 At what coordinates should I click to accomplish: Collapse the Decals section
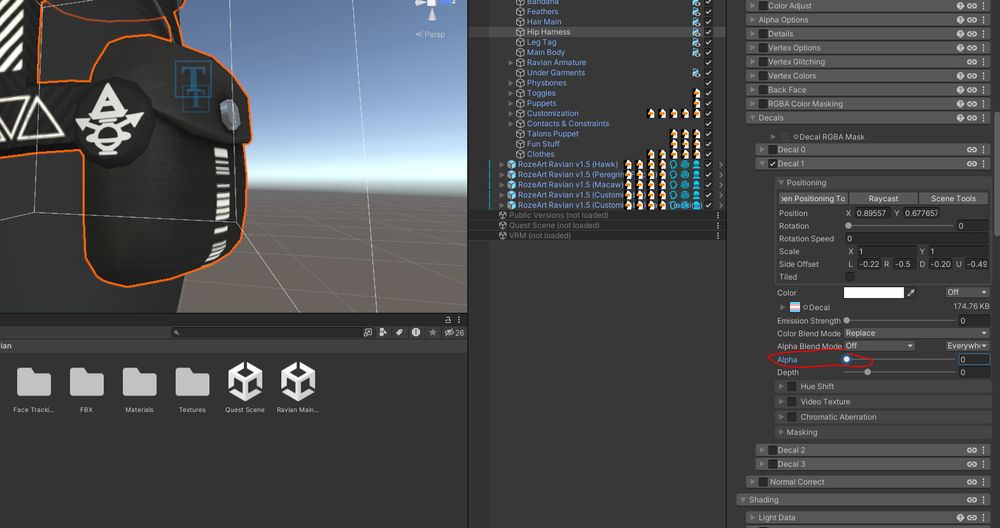[x=753, y=118]
